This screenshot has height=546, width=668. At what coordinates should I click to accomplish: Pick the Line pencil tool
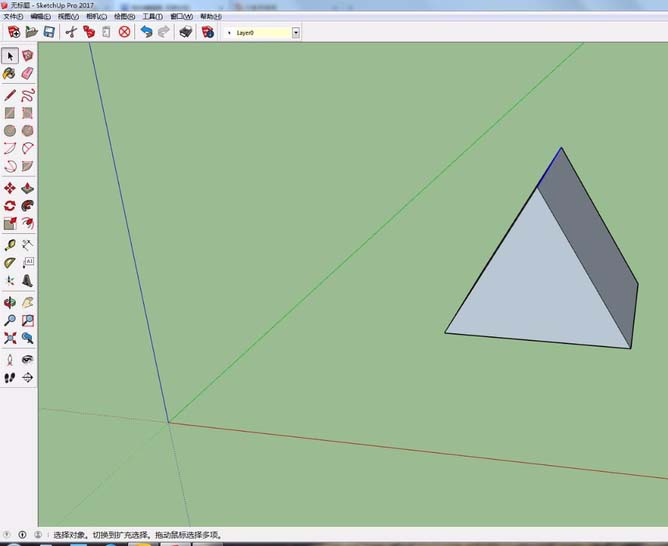point(10,95)
